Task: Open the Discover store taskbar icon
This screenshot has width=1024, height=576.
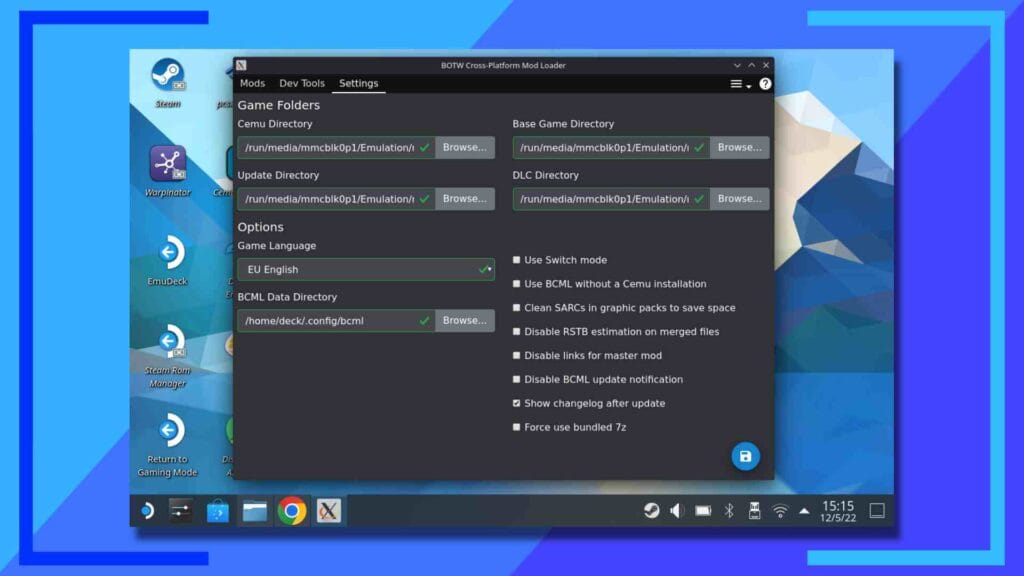Action: click(x=217, y=511)
